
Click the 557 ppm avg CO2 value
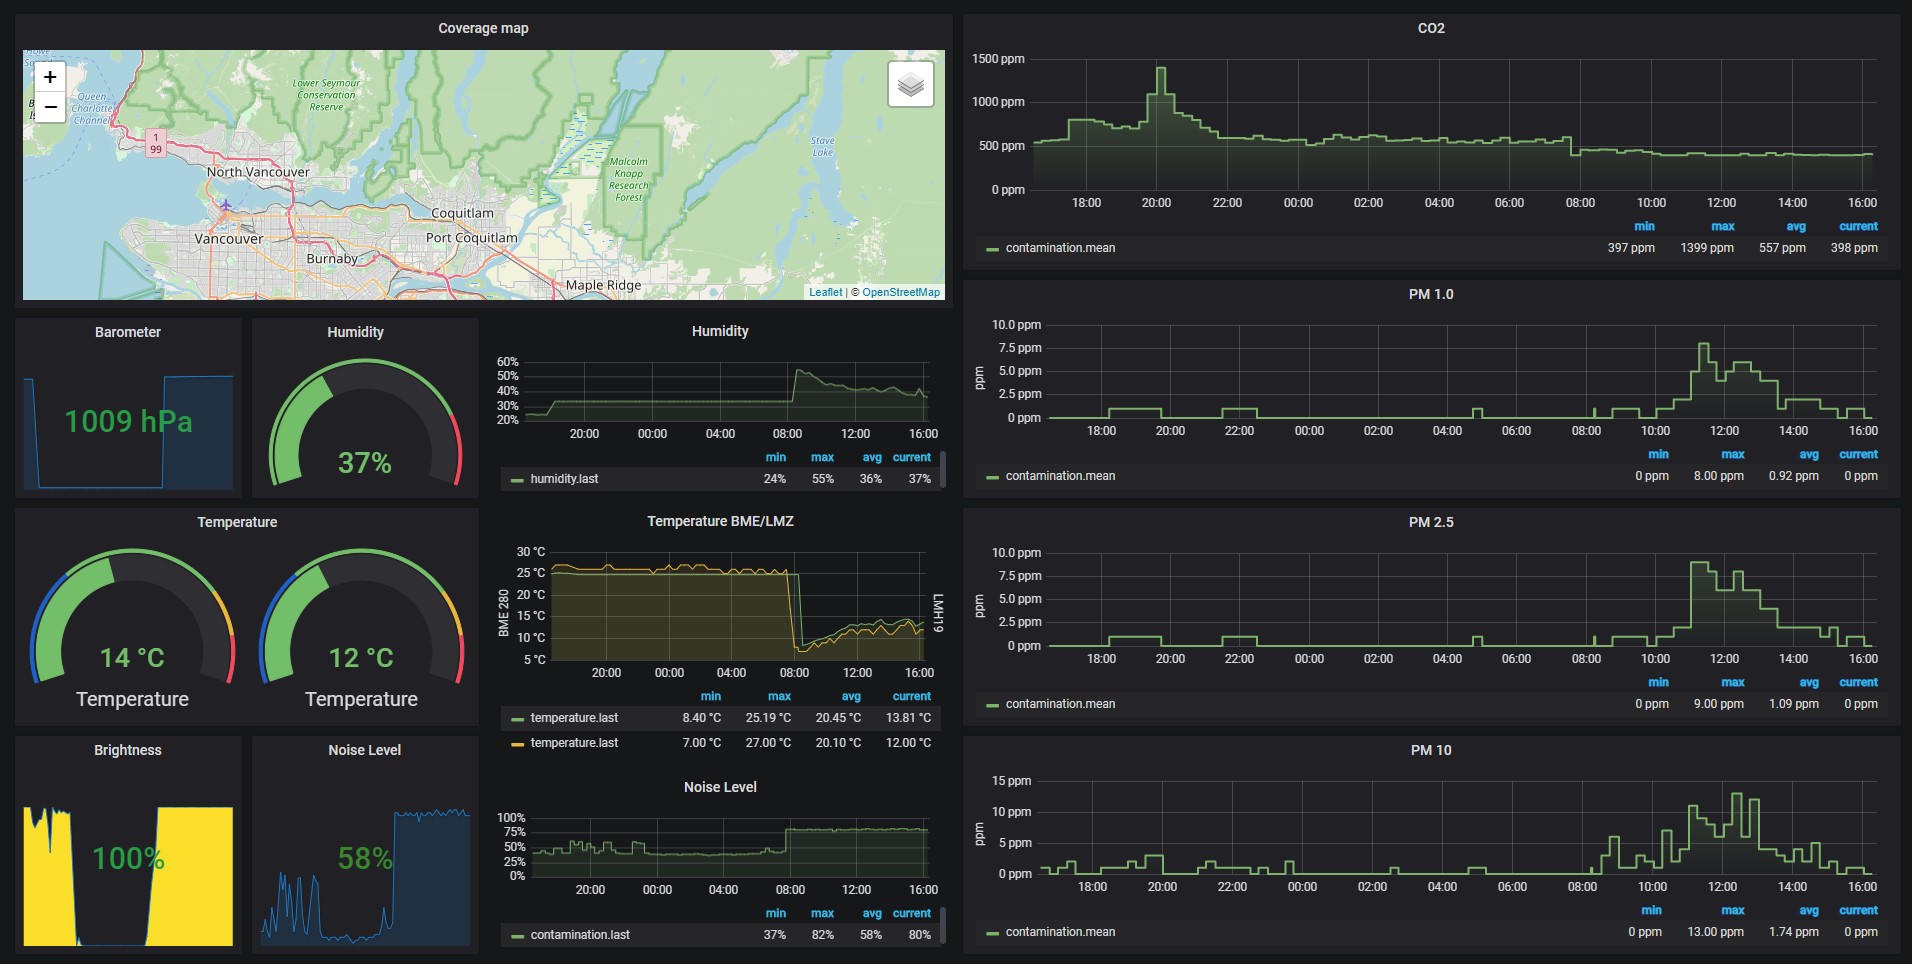pyautogui.click(x=1782, y=248)
